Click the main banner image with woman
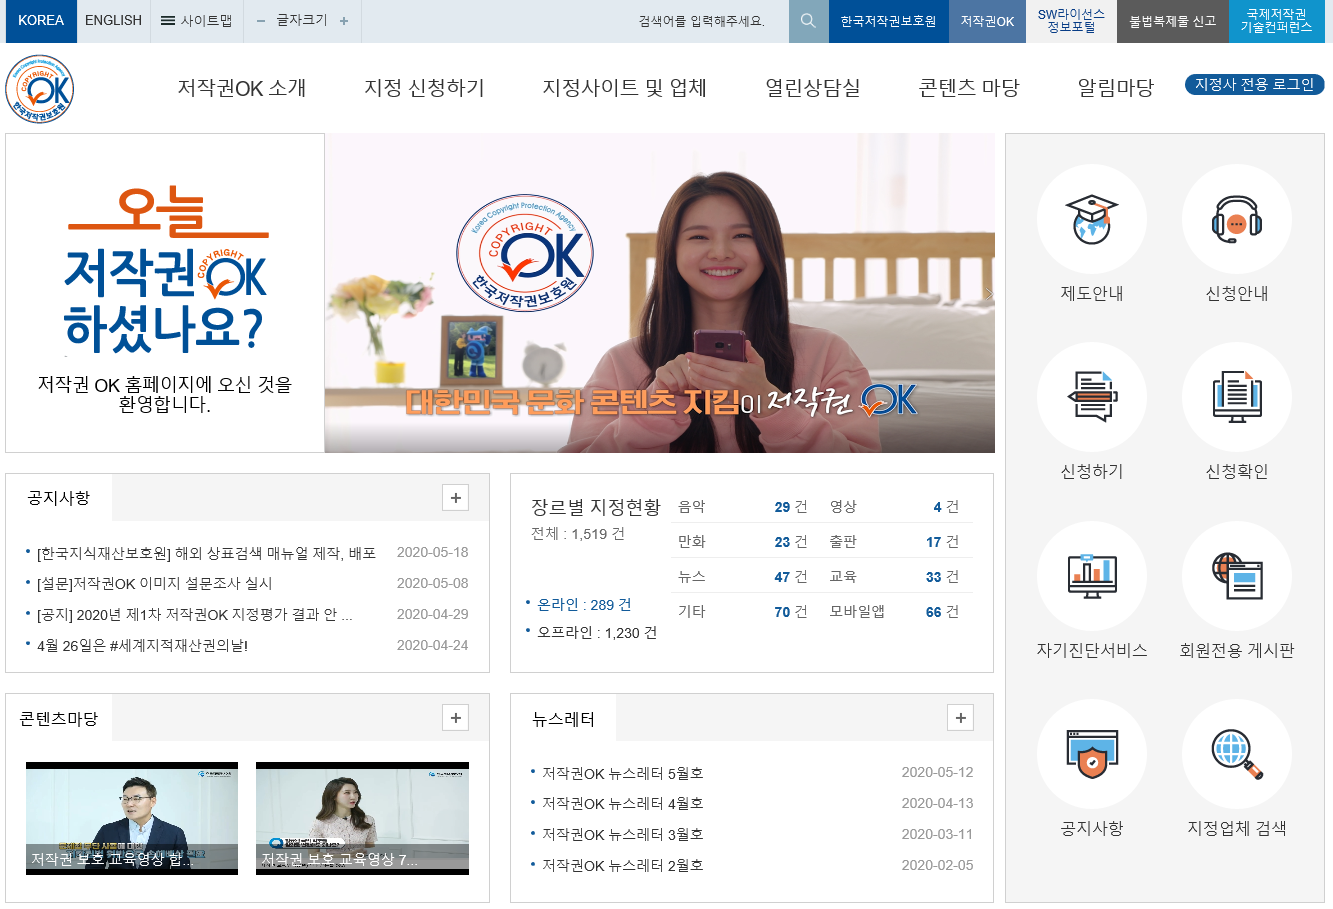 pyautogui.click(x=660, y=293)
